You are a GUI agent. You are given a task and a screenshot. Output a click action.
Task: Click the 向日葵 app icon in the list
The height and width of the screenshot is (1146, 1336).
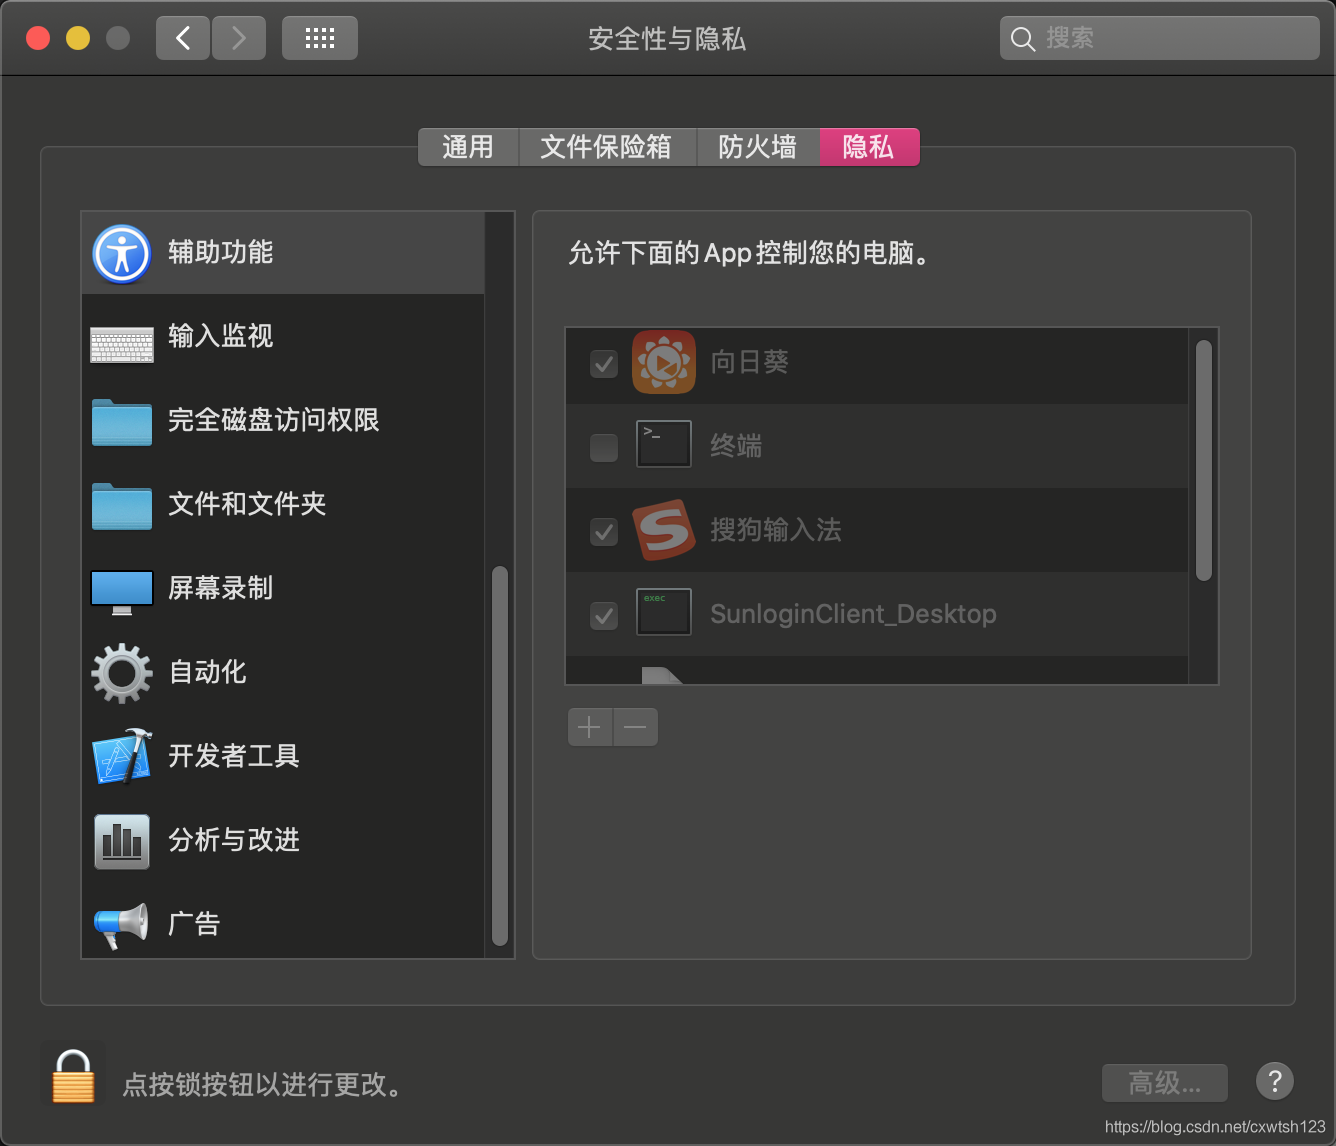click(664, 362)
